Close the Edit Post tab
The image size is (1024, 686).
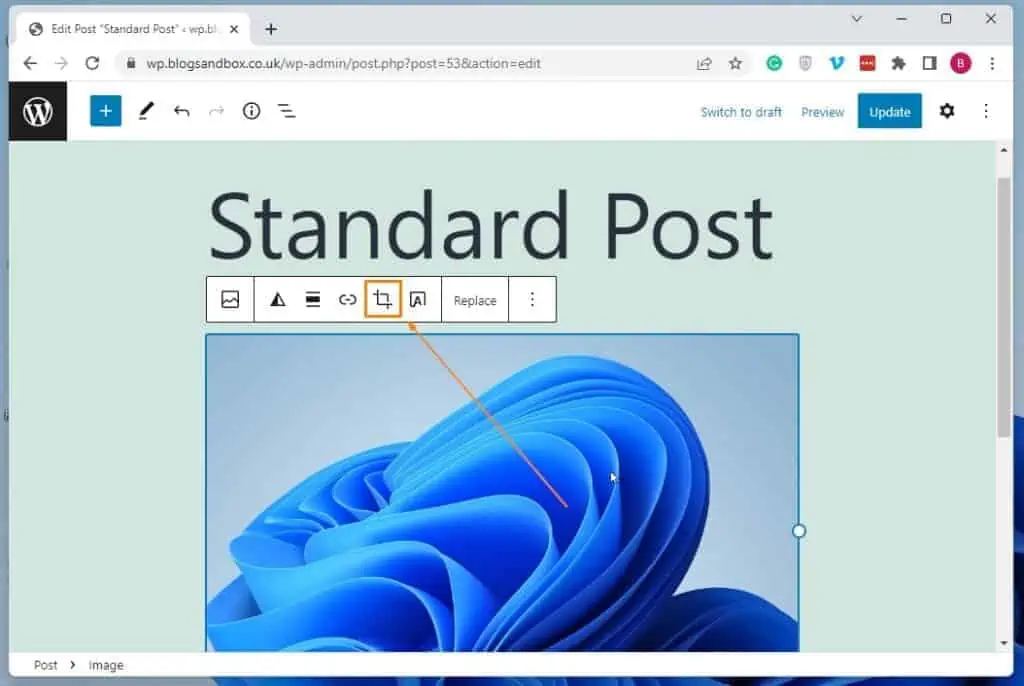pyautogui.click(x=234, y=29)
